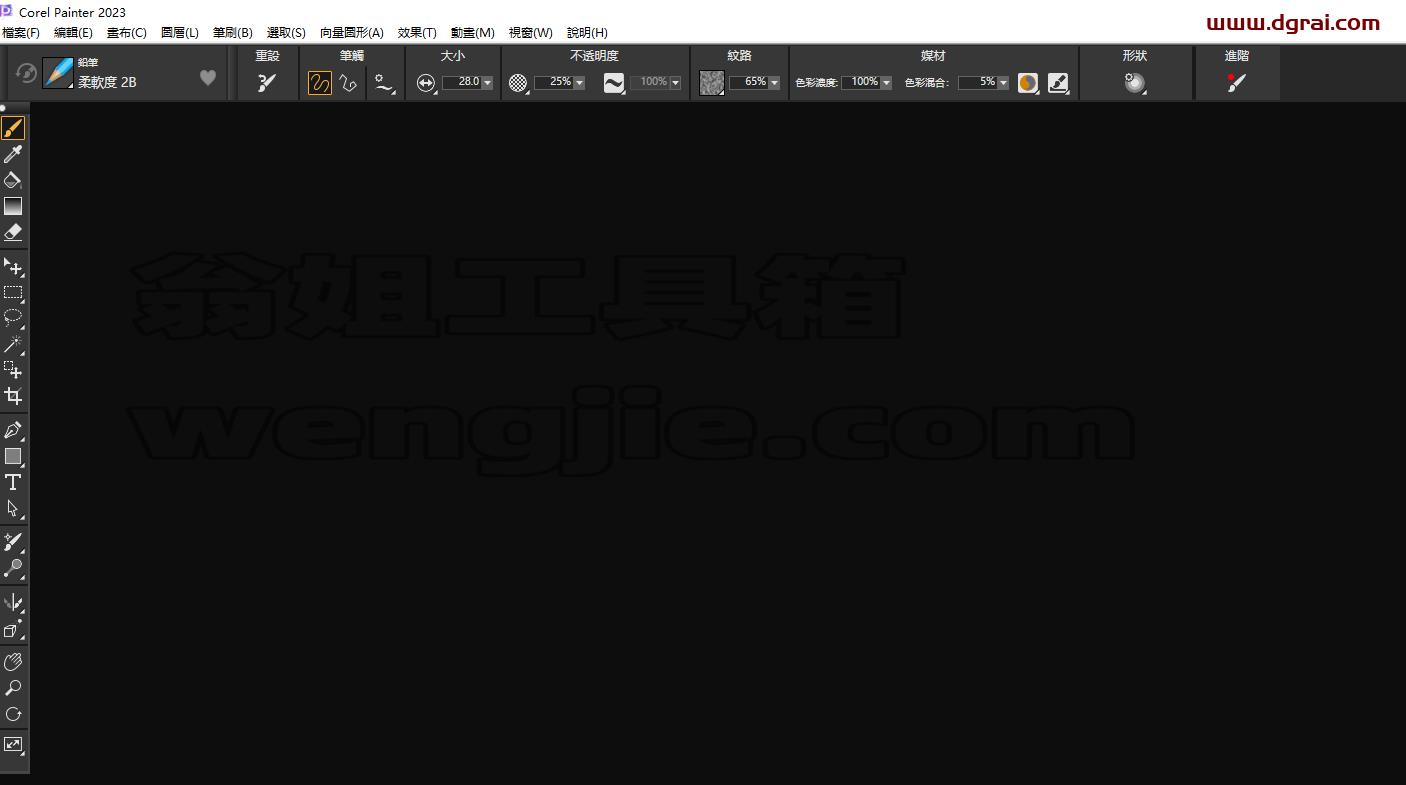Select the Paint Bucket tool
This screenshot has width=1406, height=785.
13,180
